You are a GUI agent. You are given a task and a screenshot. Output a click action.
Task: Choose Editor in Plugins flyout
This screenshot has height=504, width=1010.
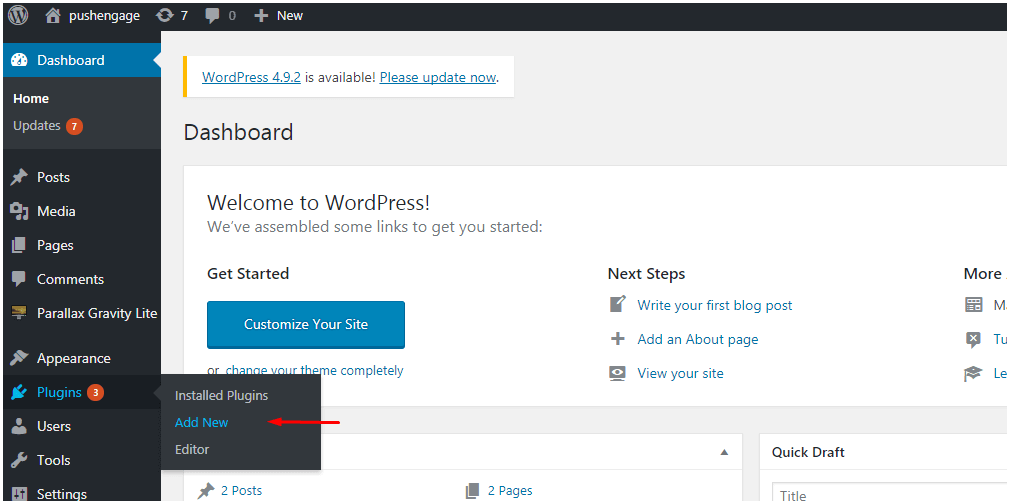(x=192, y=449)
